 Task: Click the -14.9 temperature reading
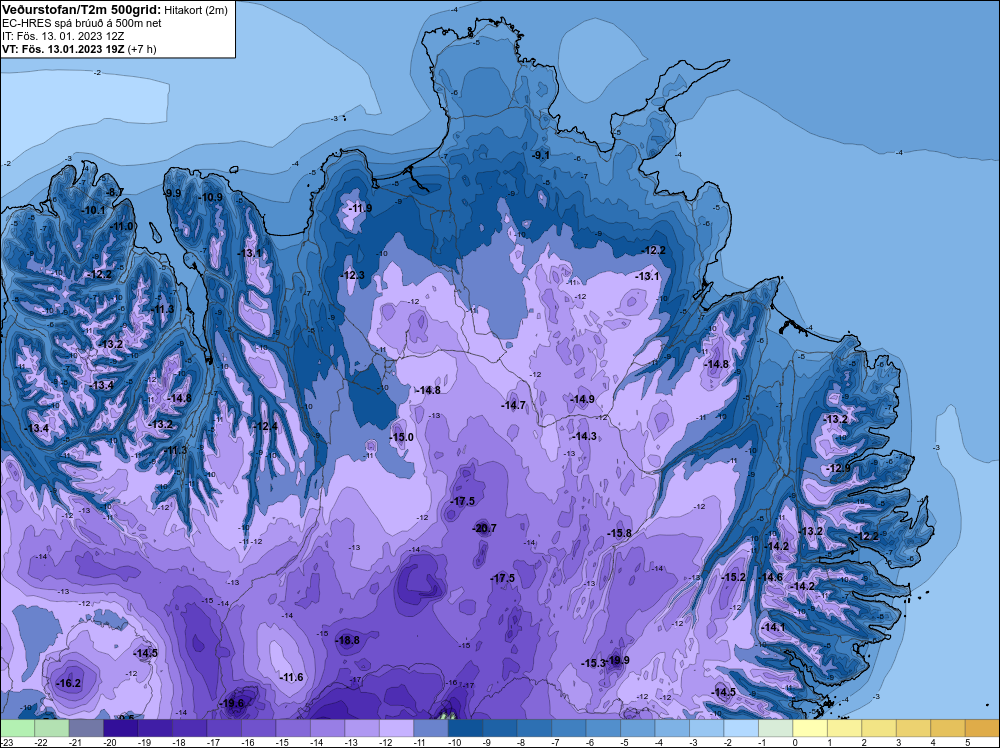click(x=582, y=399)
